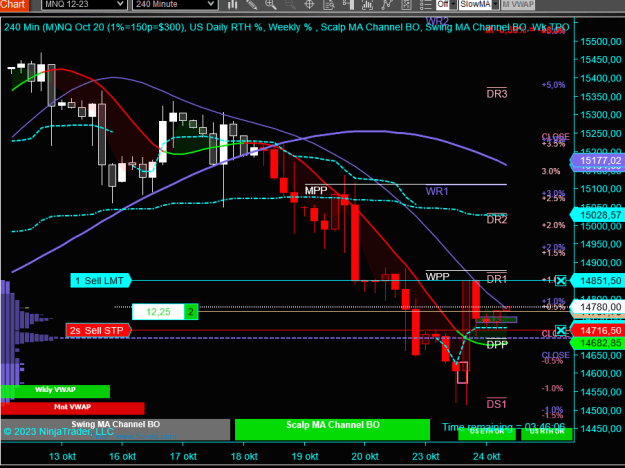Toggle the Mnt VWAP button
625x468 pixels.
pyautogui.click(x=73, y=408)
